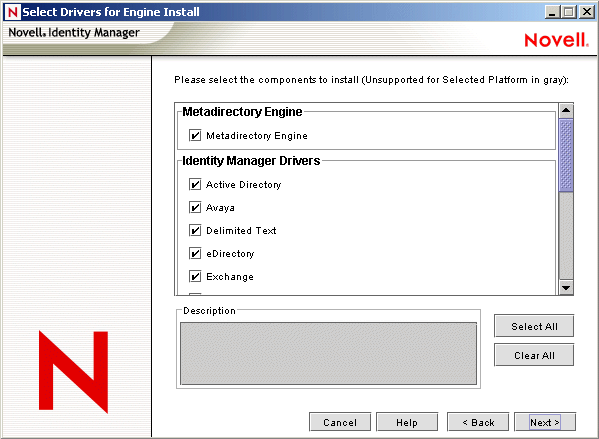Uncheck the Metadirectory Engine checkbox
The image size is (599, 439).
pos(195,135)
